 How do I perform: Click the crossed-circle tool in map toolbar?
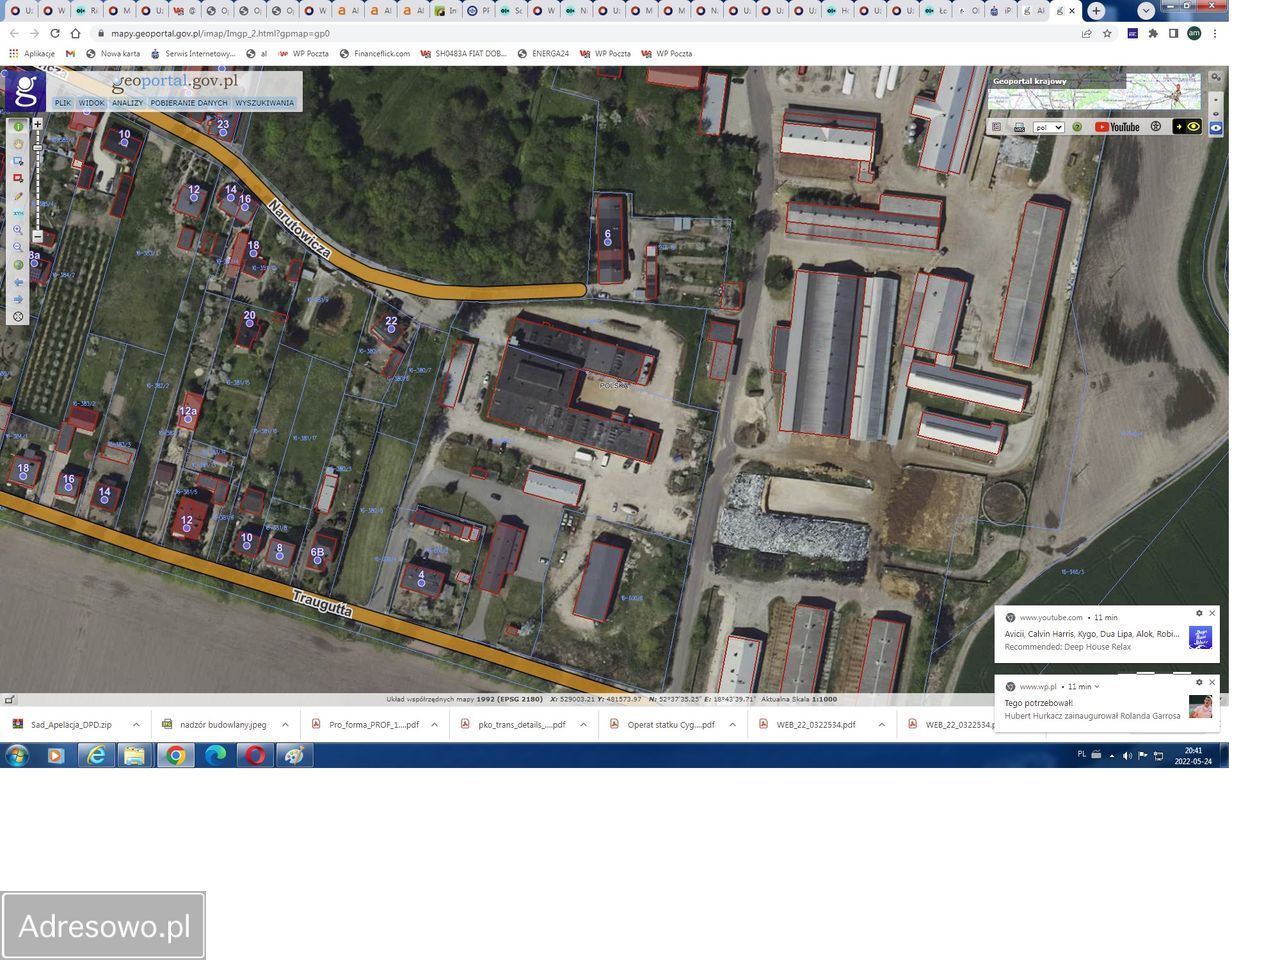tap(18, 317)
